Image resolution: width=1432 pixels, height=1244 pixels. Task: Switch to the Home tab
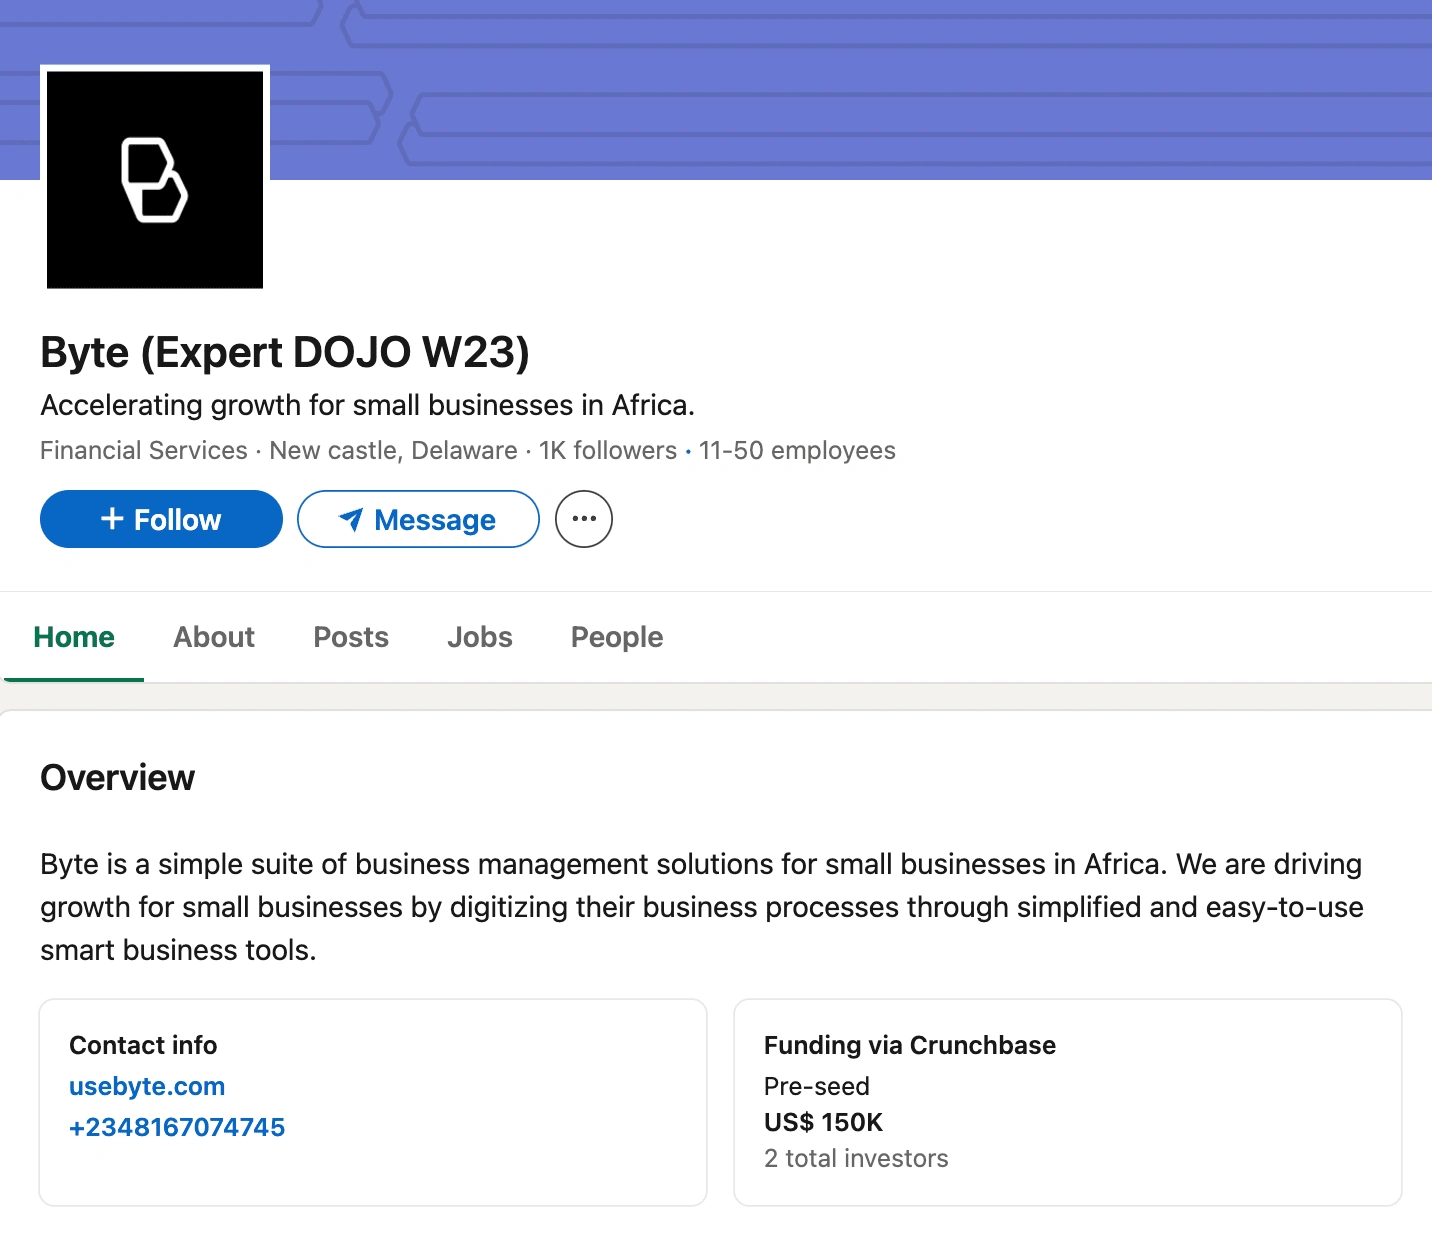click(x=74, y=637)
